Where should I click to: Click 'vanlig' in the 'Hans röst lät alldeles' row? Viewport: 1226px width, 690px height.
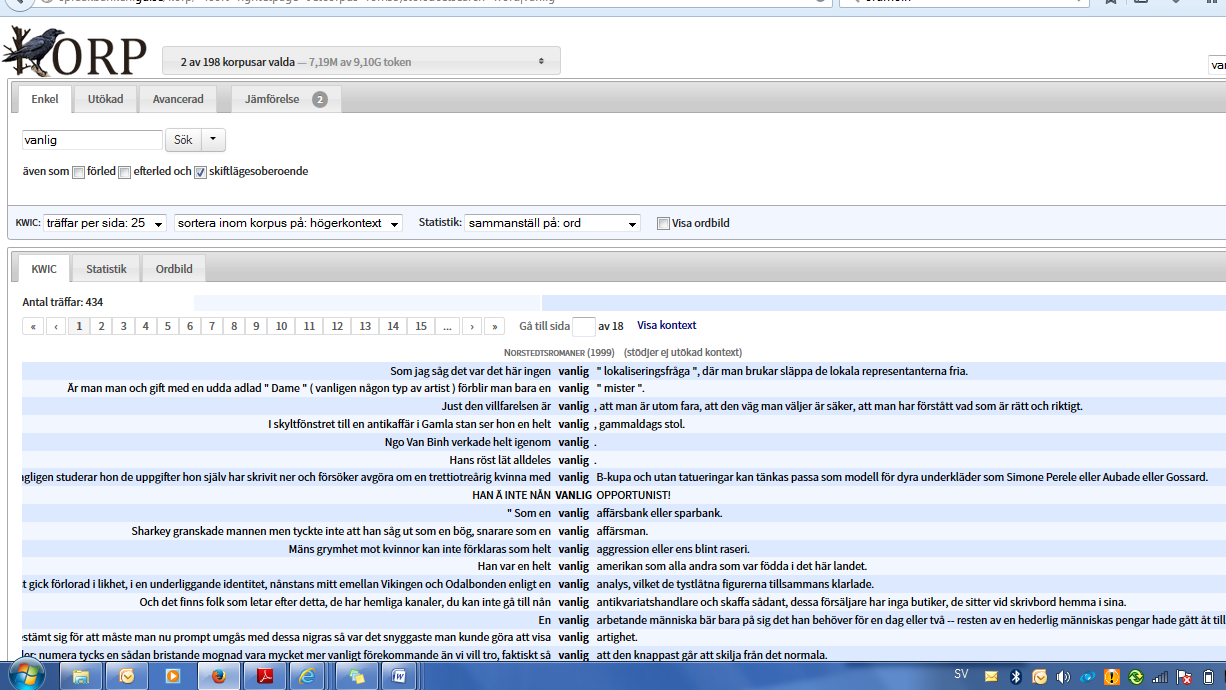(573, 460)
